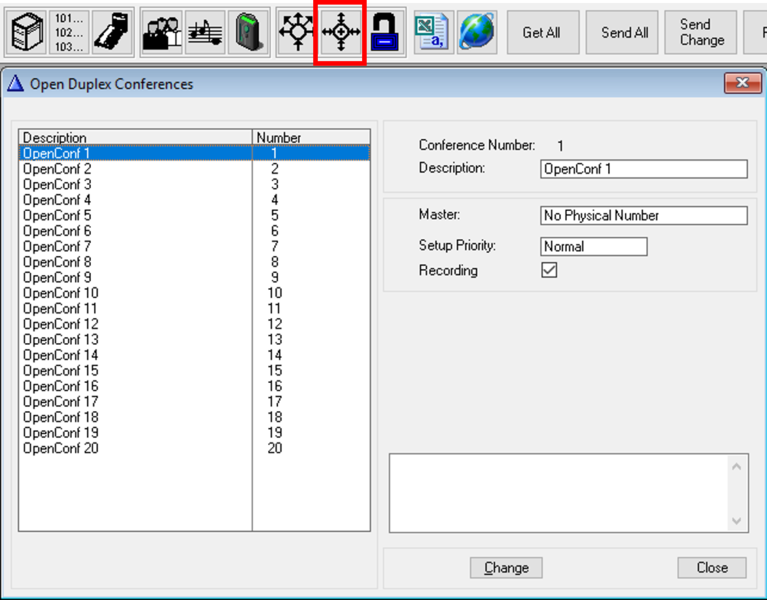Select OpenConf 7 in the list

(194, 246)
